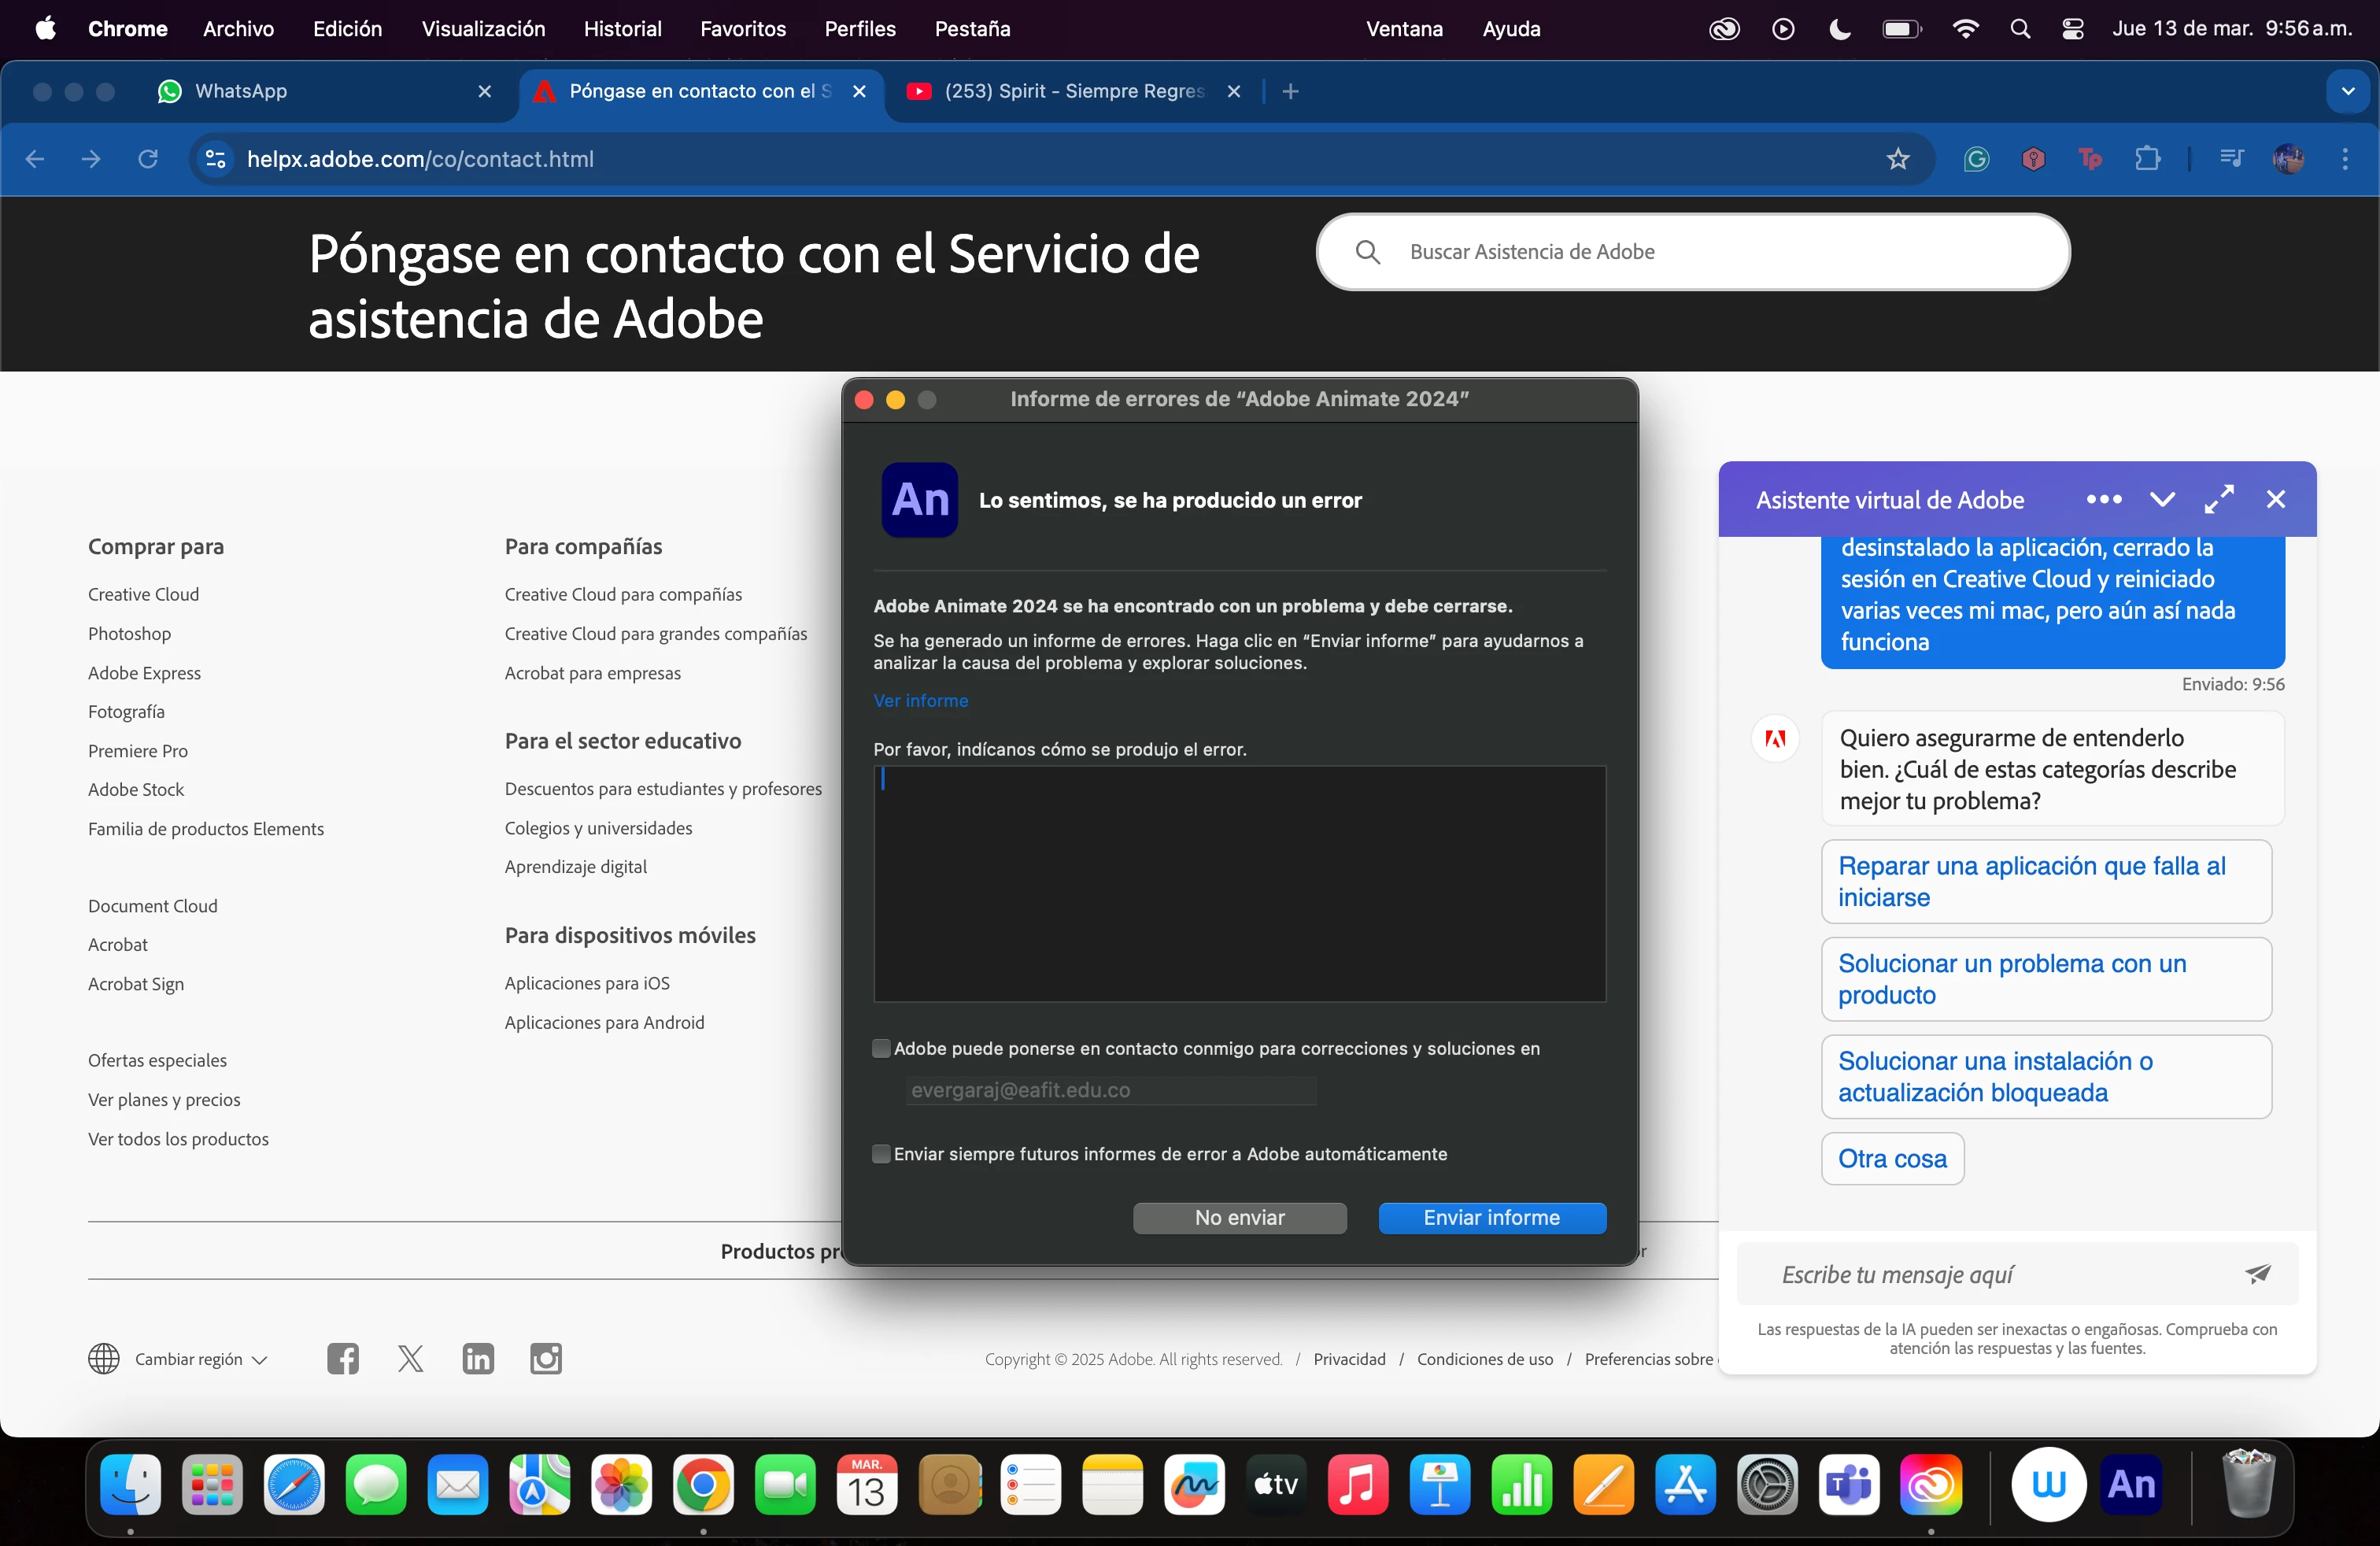The height and width of the screenshot is (1546, 2380).
Task: Open the Grammarly extension icon
Action: tap(1976, 159)
